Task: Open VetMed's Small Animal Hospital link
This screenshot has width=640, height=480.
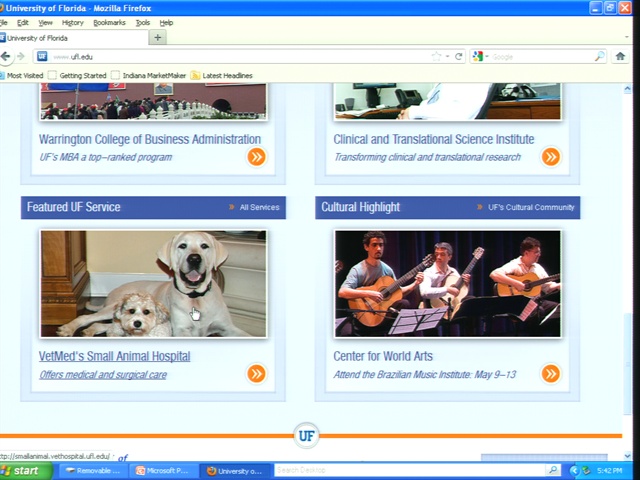Action: click(115, 356)
